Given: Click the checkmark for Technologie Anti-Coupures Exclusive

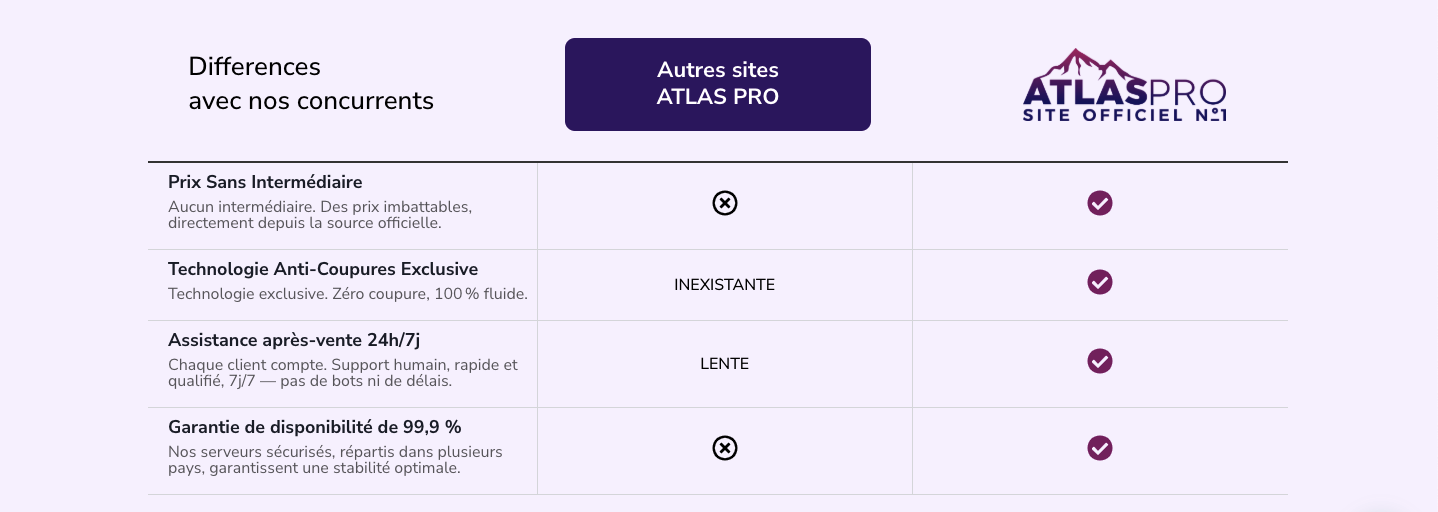Looking at the screenshot, I should (1100, 282).
